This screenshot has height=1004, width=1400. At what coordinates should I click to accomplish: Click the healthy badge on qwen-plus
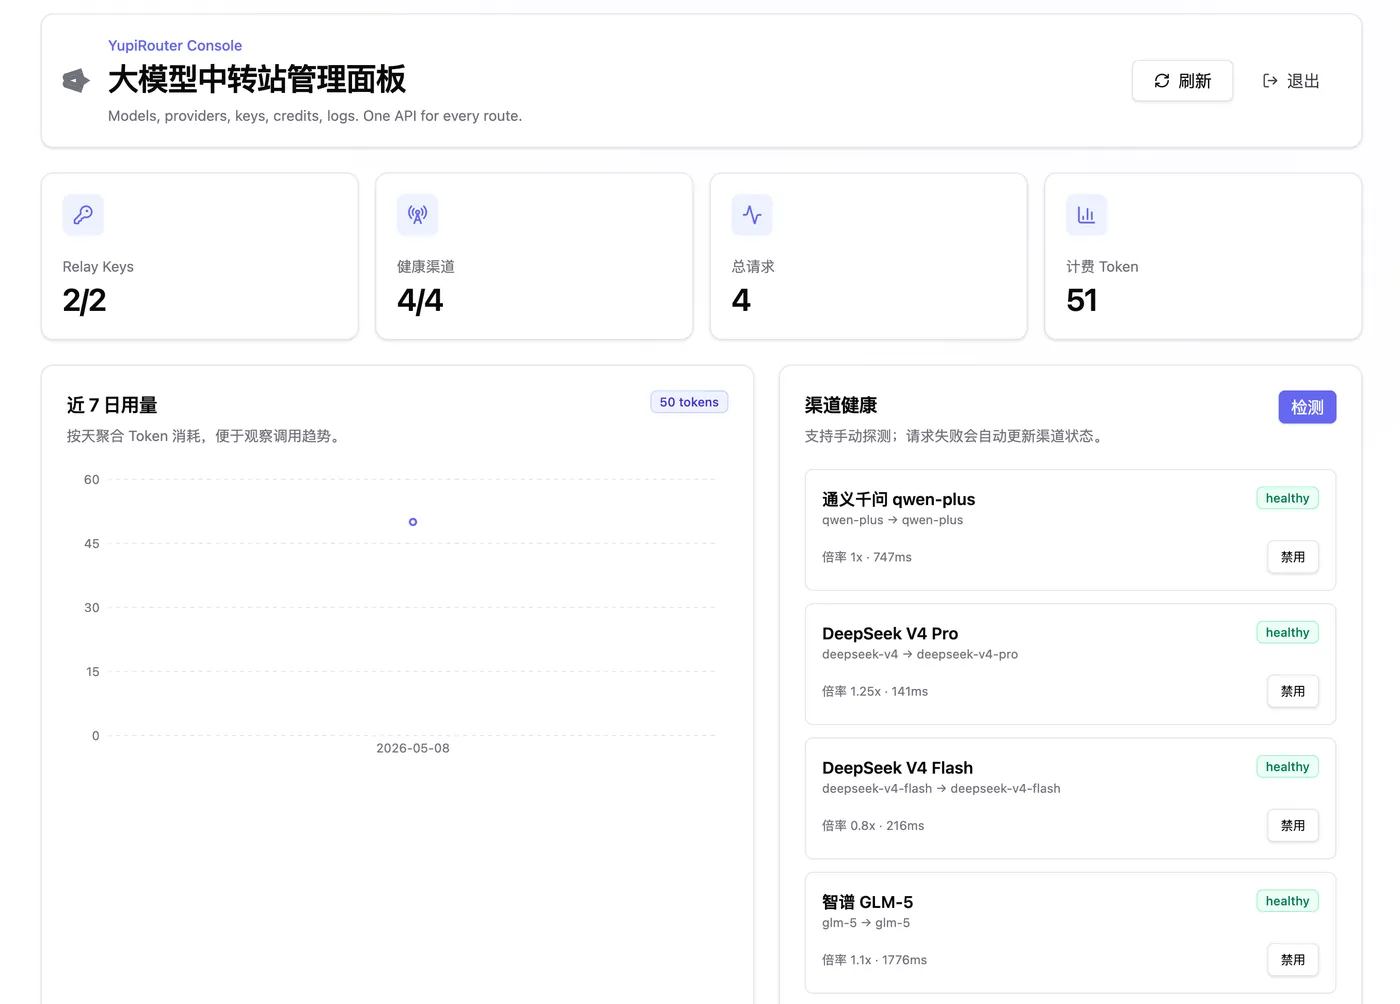[1287, 498]
